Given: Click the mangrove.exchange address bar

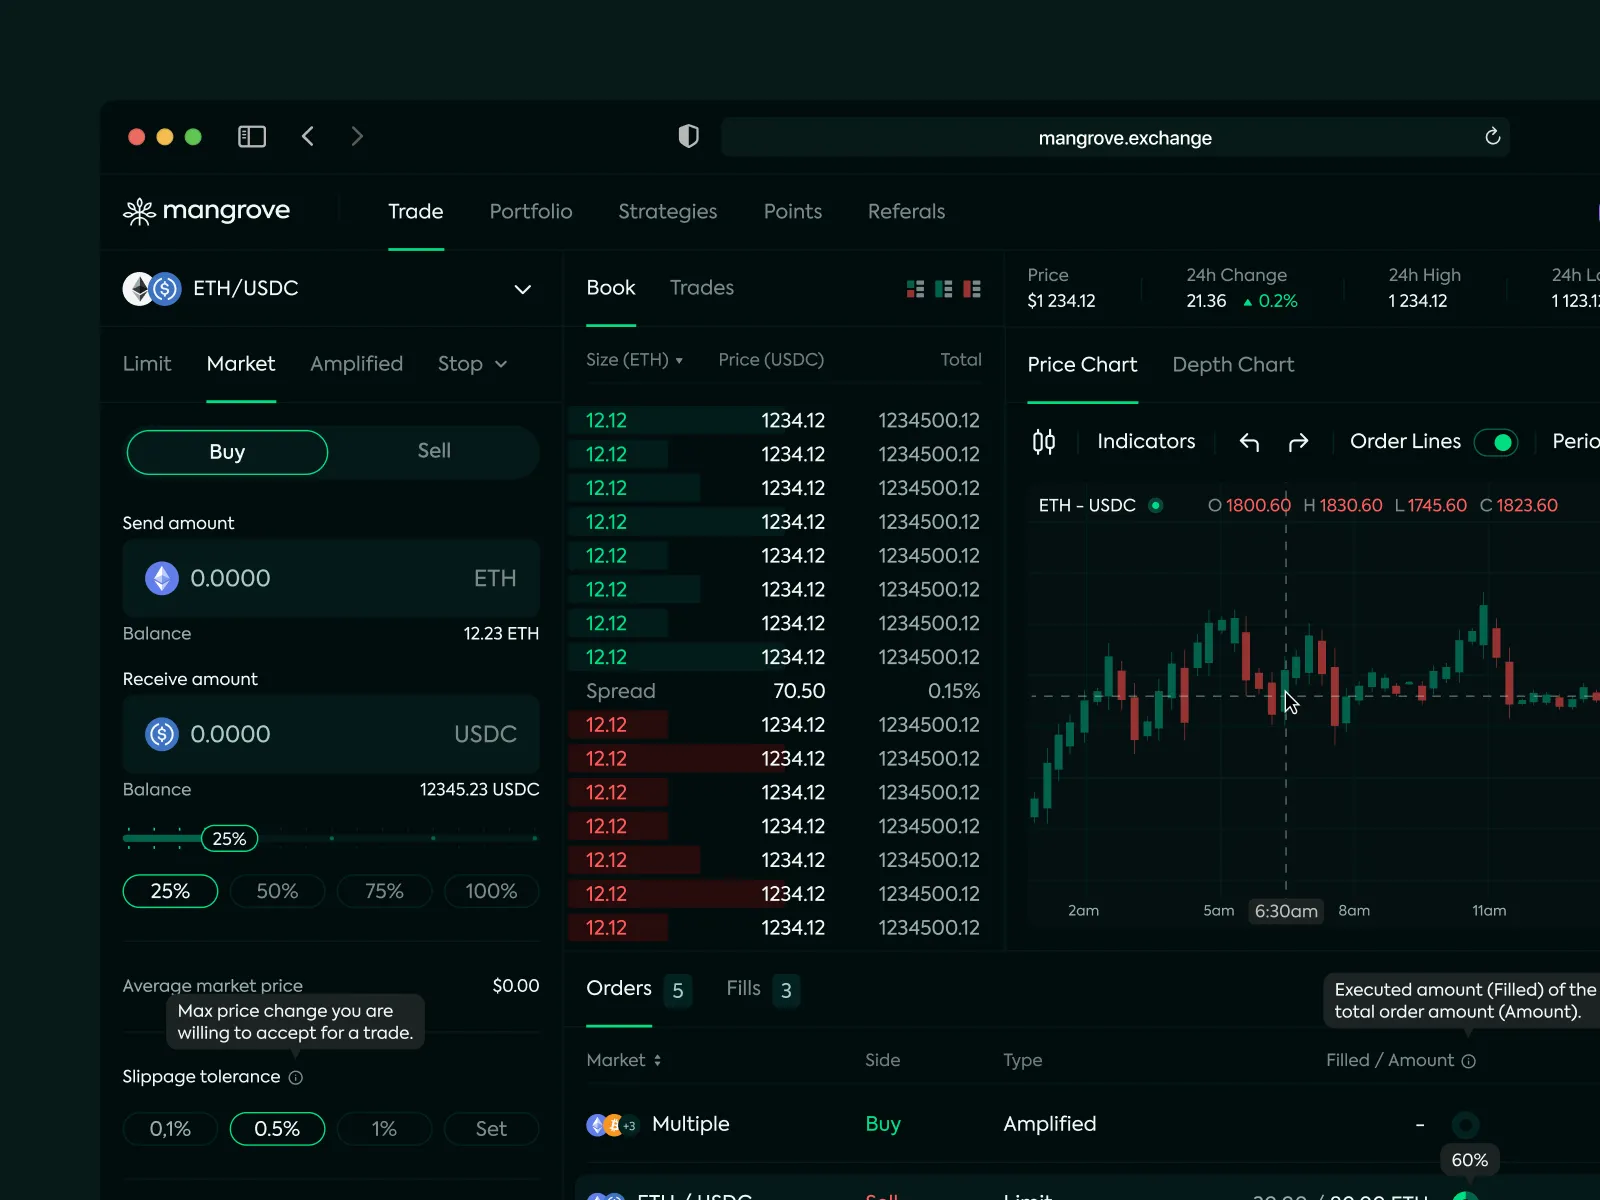Looking at the screenshot, I should click(x=1115, y=137).
